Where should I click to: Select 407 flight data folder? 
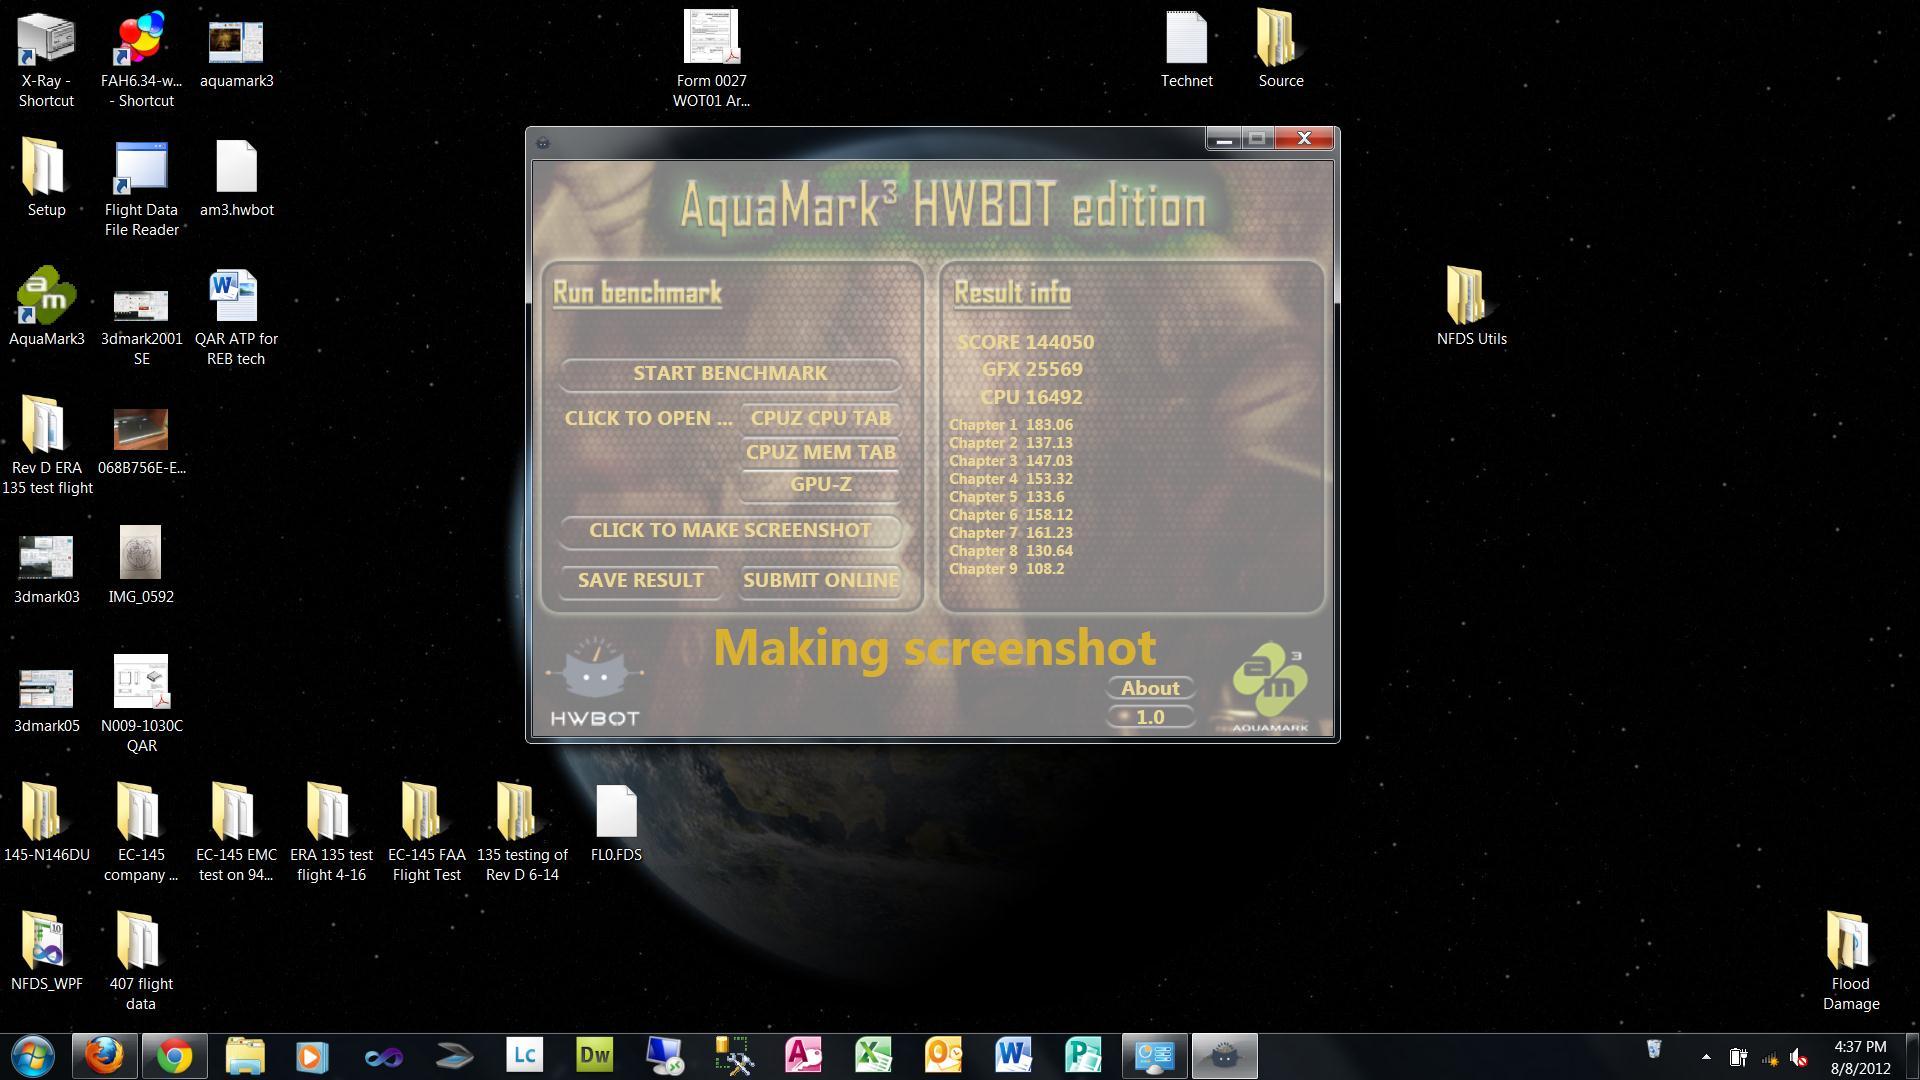point(141,962)
